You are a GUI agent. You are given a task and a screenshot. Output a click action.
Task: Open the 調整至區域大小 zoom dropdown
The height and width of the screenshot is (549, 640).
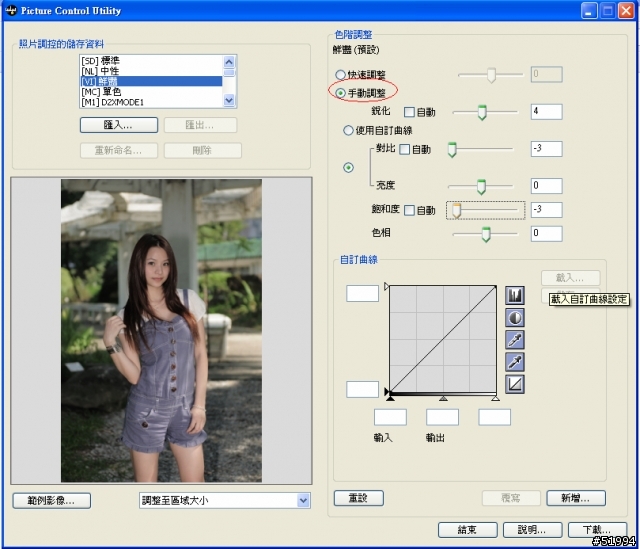click(x=303, y=500)
